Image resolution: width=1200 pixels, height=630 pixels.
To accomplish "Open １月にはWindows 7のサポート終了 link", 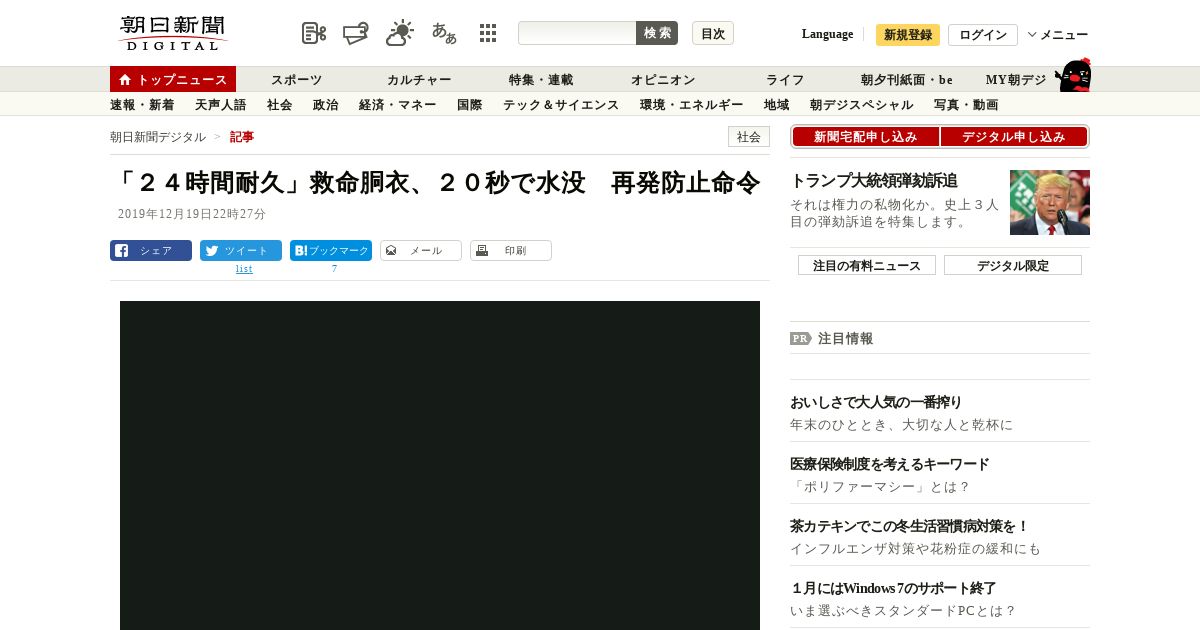I will (x=893, y=588).
